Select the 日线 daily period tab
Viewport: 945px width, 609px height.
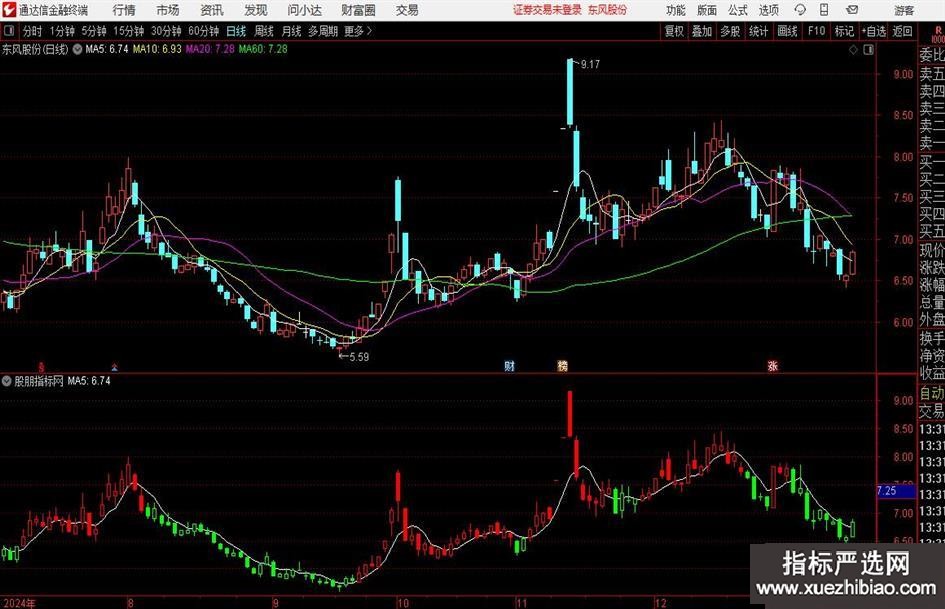pyautogui.click(x=236, y=31)
